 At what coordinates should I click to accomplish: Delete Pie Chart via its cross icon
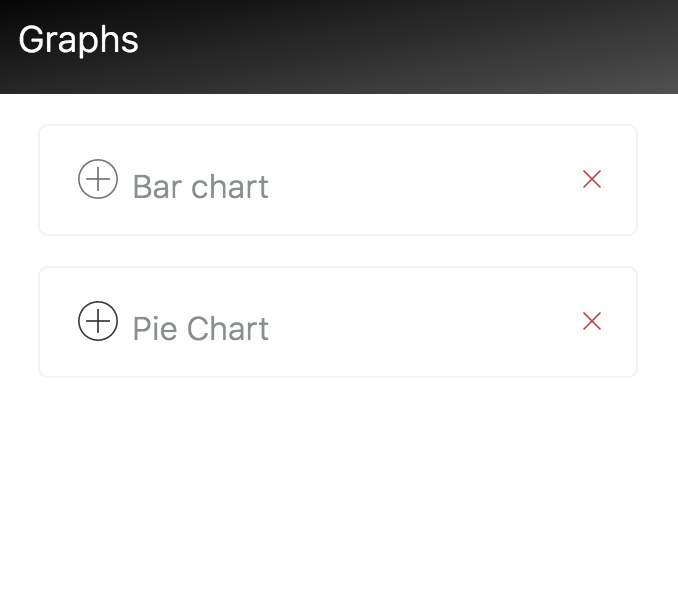click(x=592, y=321)
